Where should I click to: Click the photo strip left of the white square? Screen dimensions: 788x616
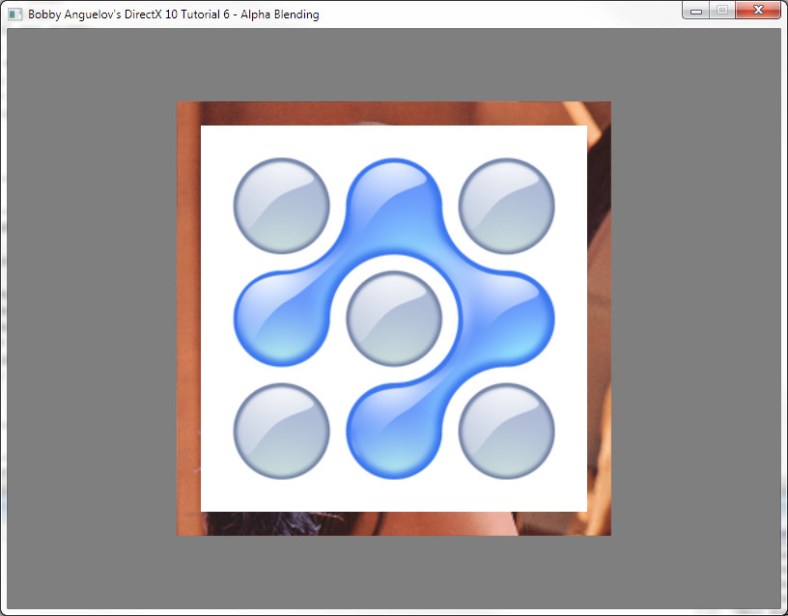click(189, 317)
